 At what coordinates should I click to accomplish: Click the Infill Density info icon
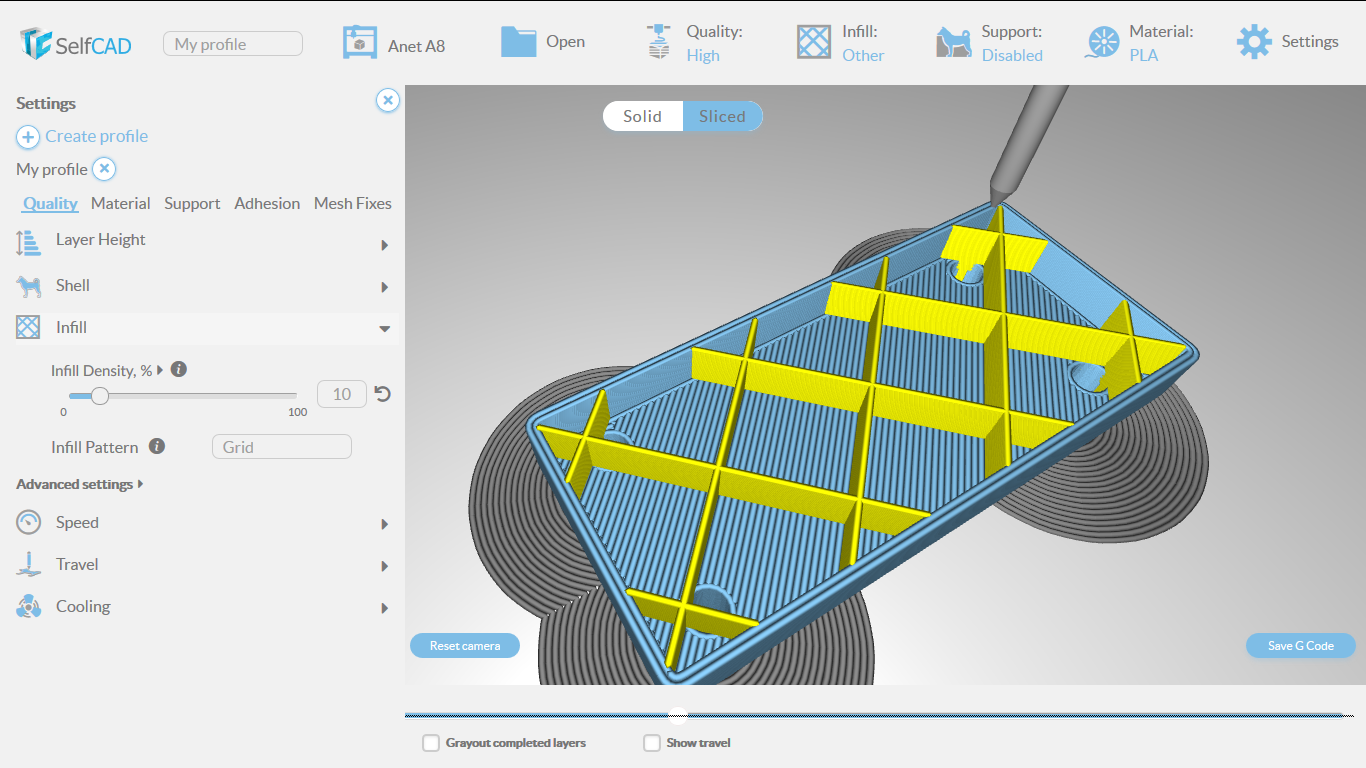coord(179,369)
